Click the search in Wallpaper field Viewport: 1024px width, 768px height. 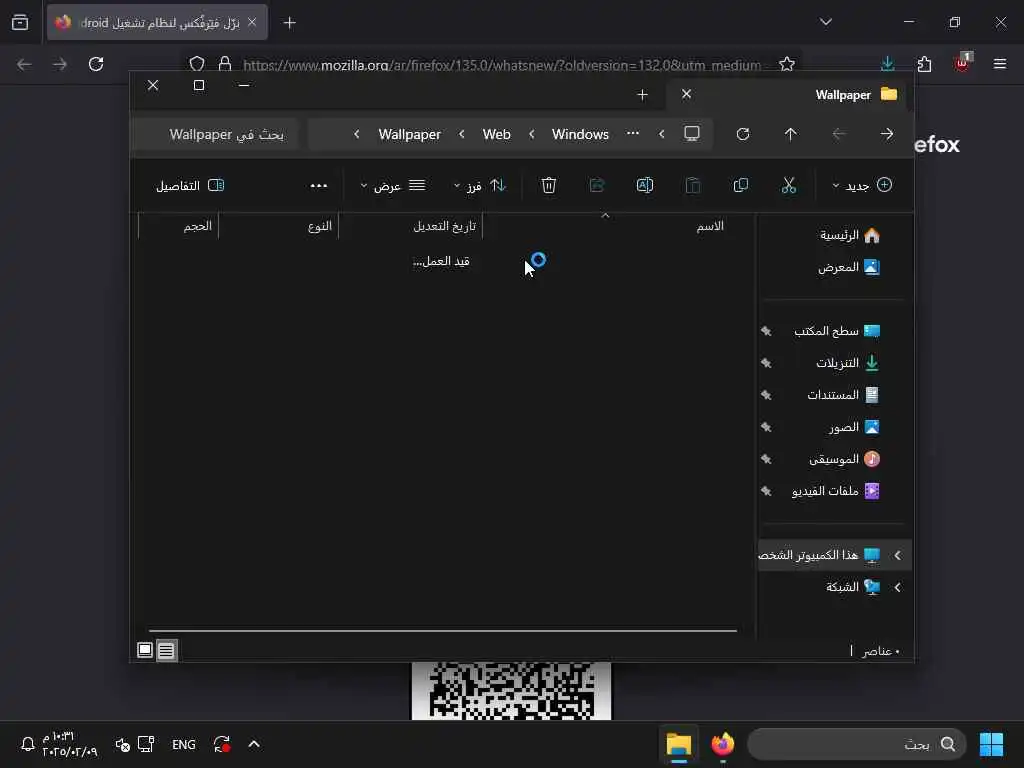point(216,134)
